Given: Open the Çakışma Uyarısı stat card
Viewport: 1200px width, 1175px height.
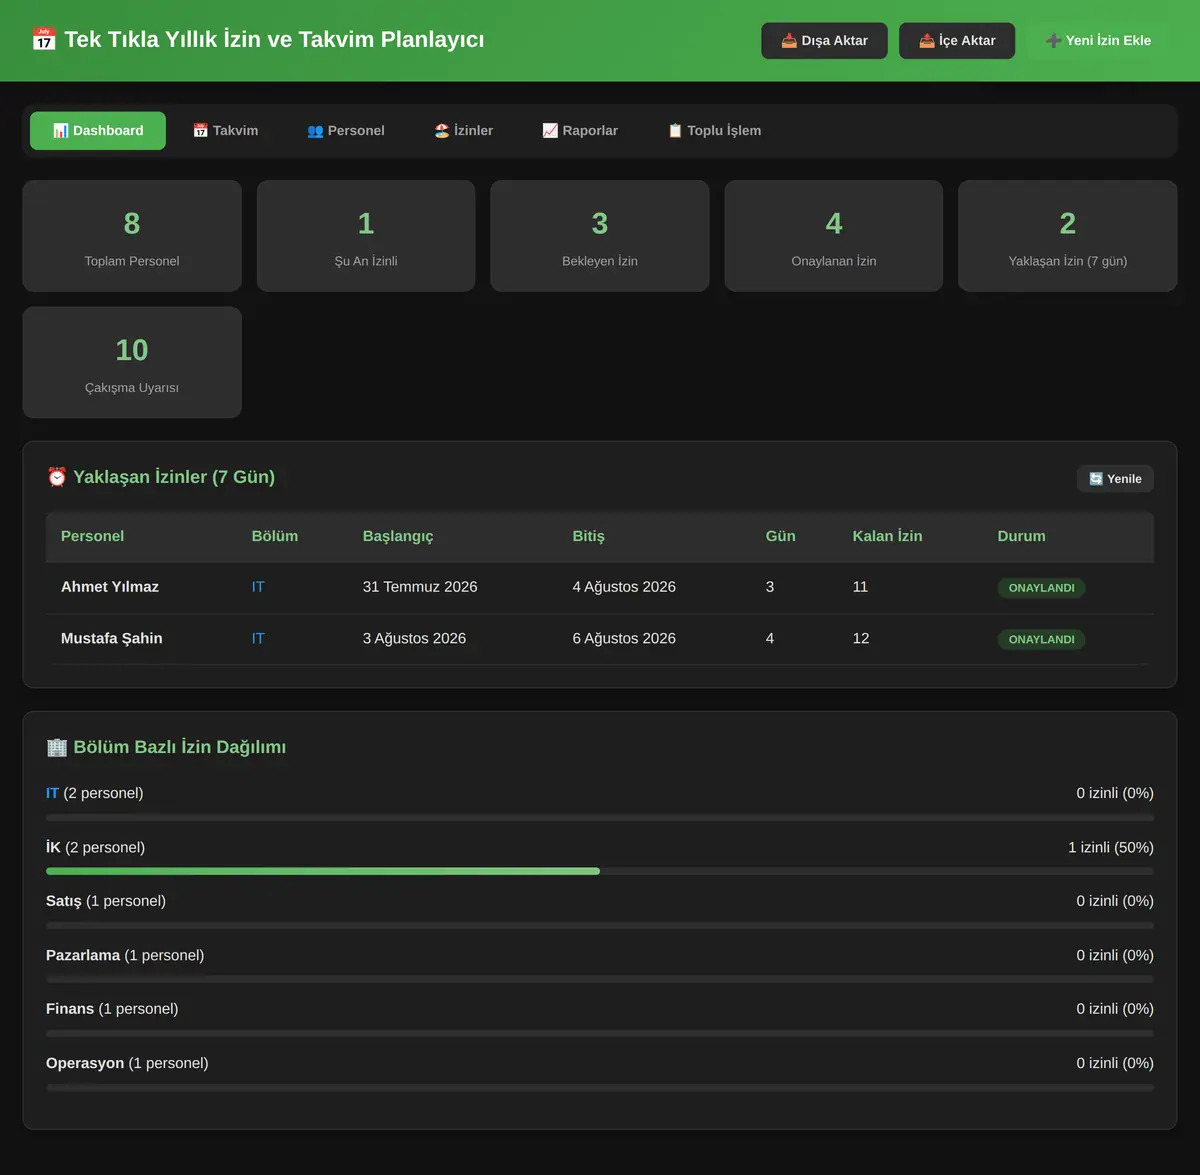Looking at the screenshot, I should point(132,363).
